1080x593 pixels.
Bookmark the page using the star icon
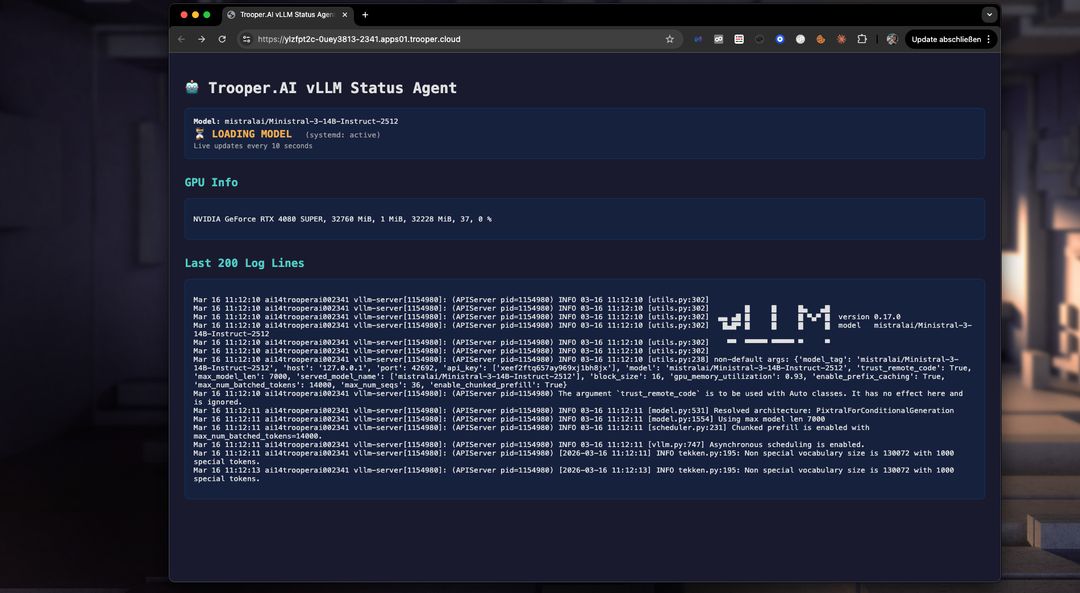671,39
